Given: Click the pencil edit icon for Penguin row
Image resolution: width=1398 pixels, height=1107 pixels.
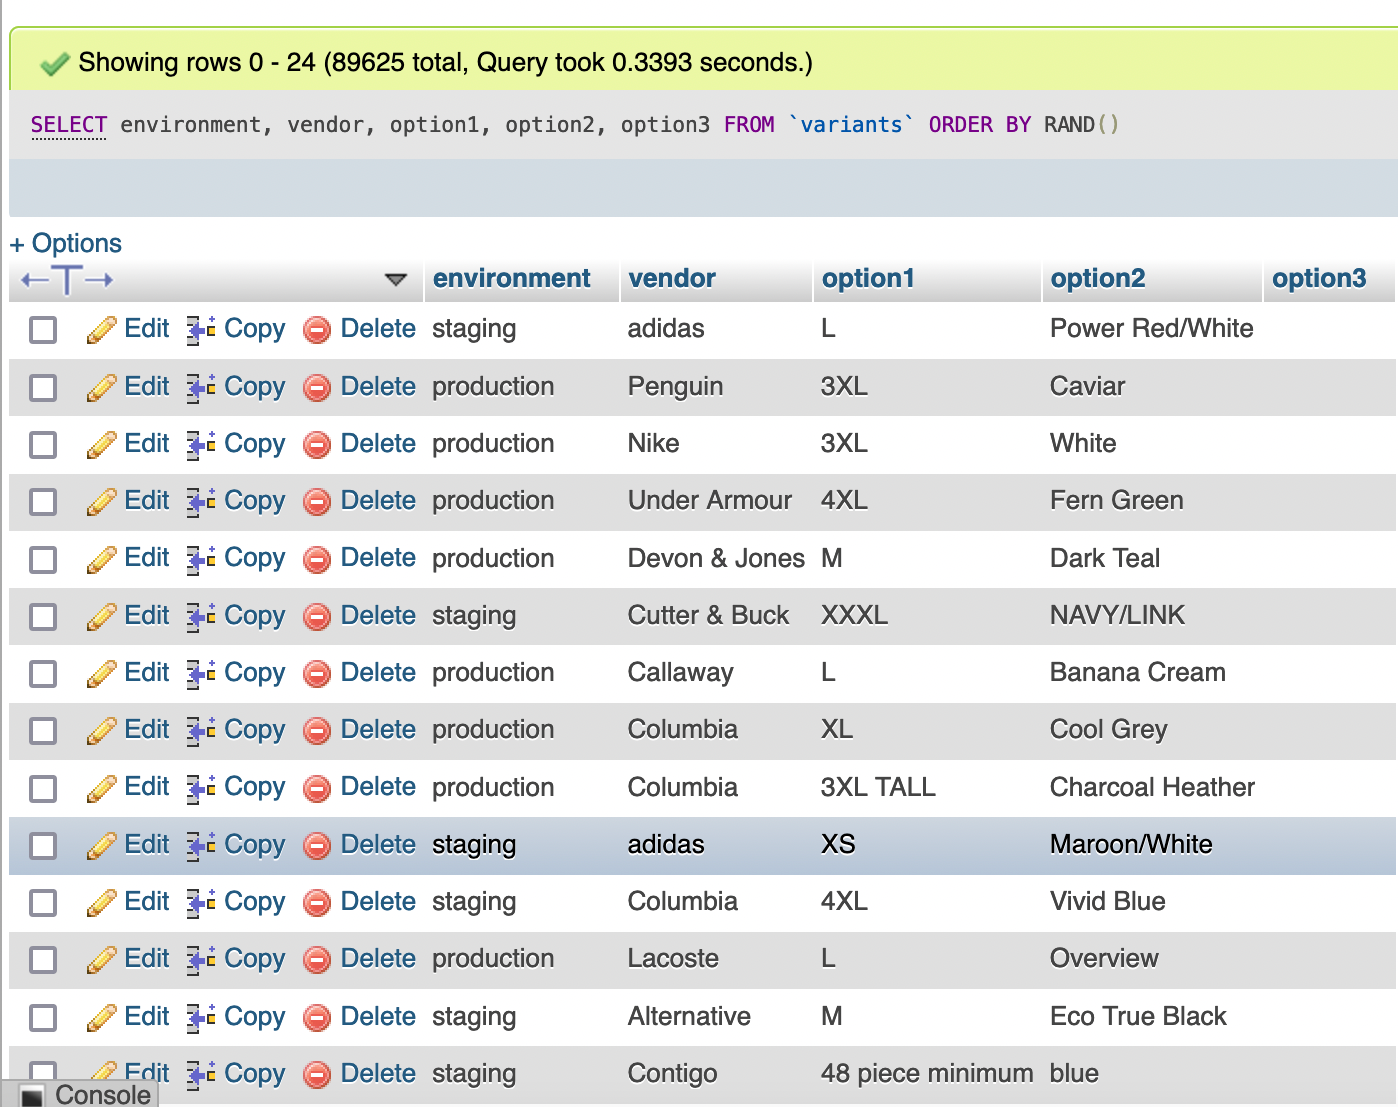Looking at the screenshot, I should pos(101,387).
